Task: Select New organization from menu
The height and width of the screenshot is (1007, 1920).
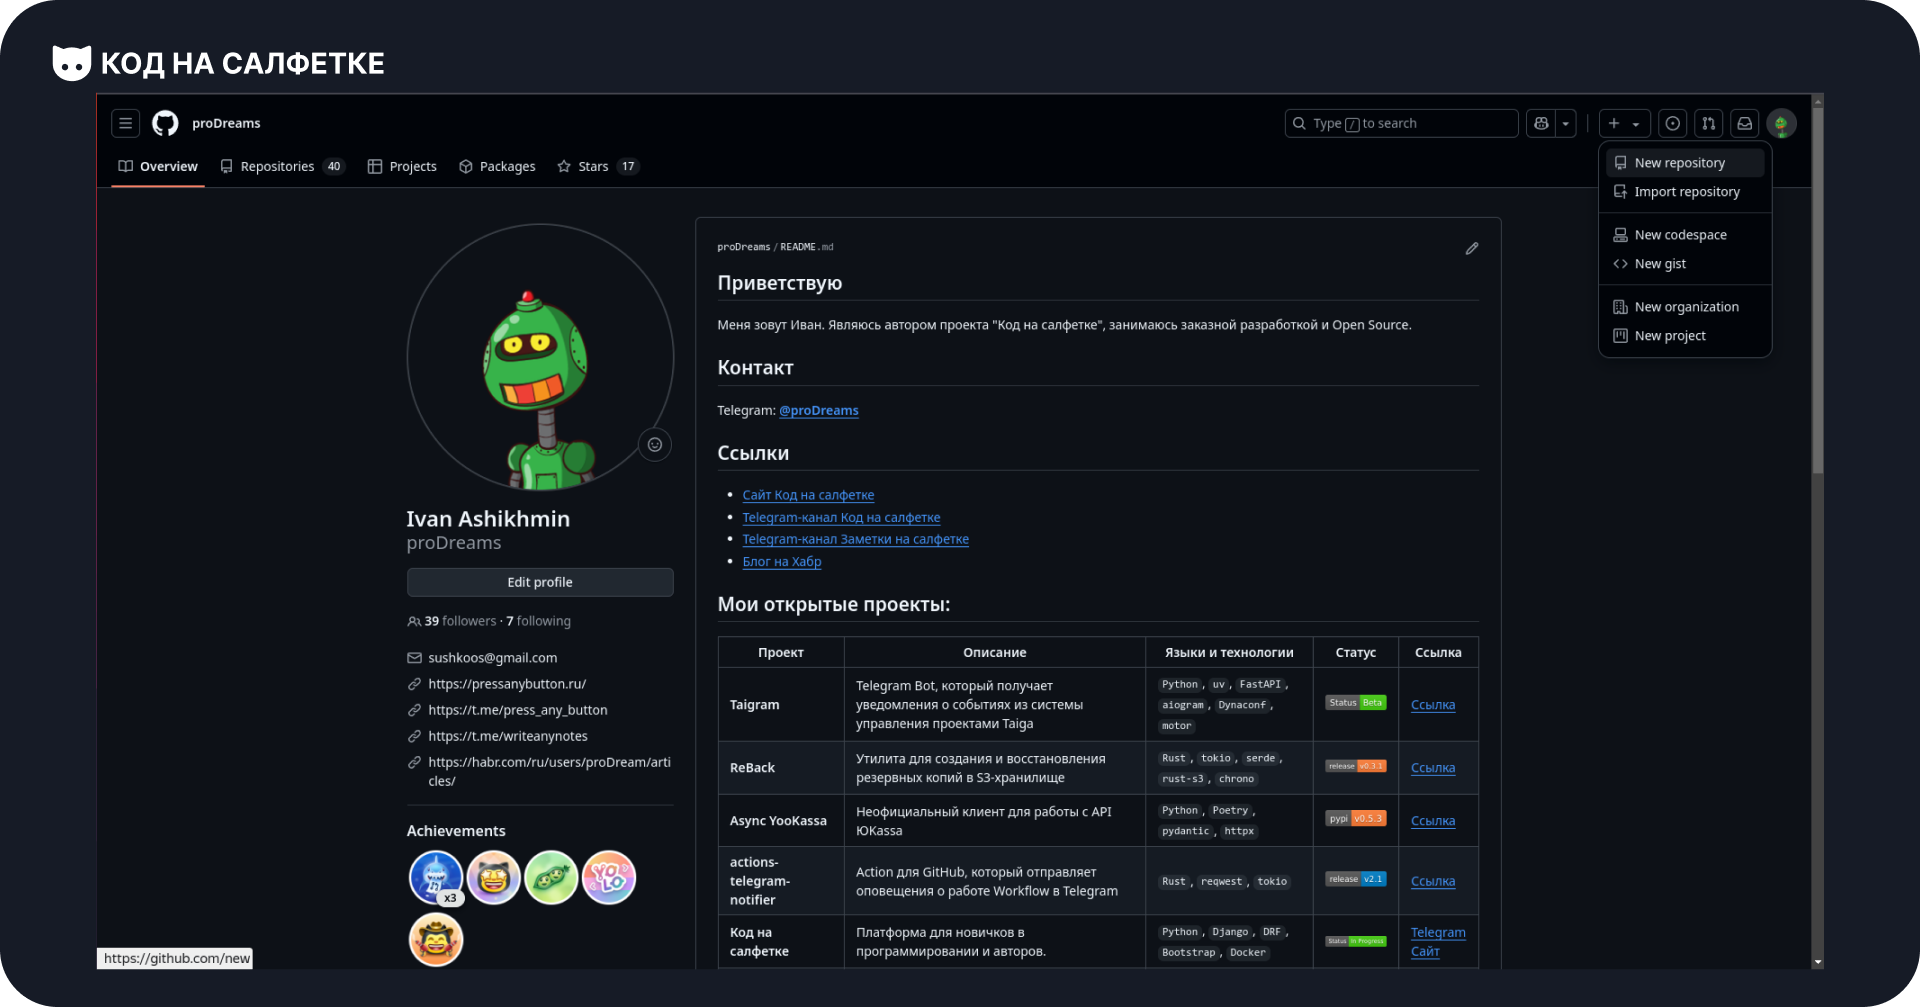Action: click(1685, 307)
